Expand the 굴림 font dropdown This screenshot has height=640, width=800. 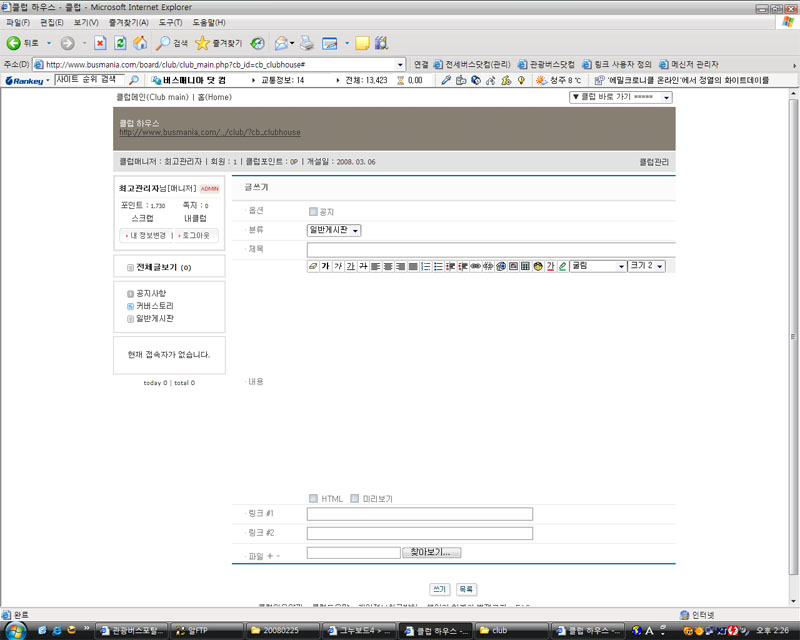[x=597, y=266]
